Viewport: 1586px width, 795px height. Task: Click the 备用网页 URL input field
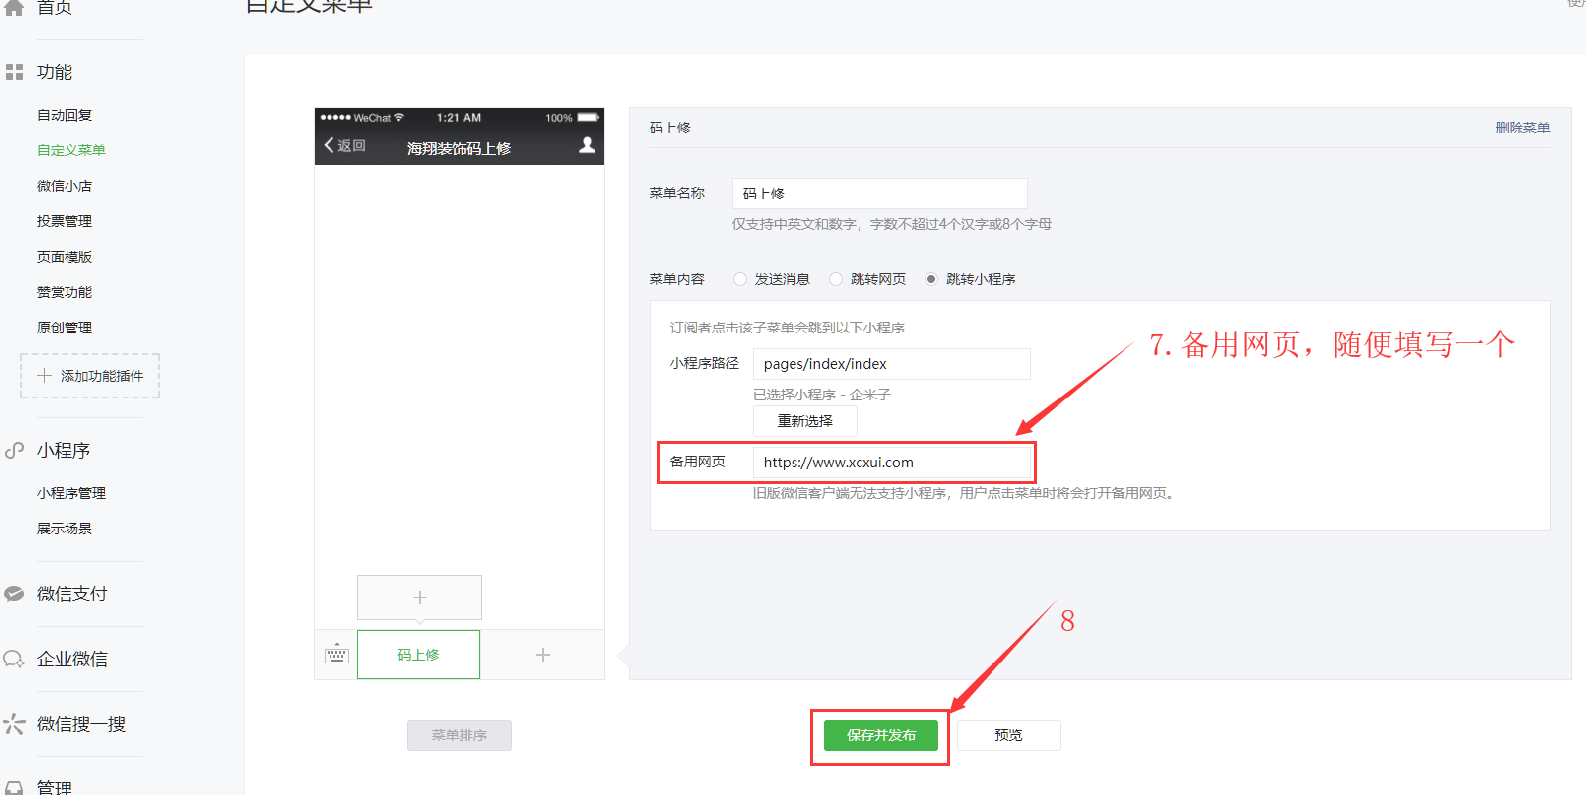(890, 462)
